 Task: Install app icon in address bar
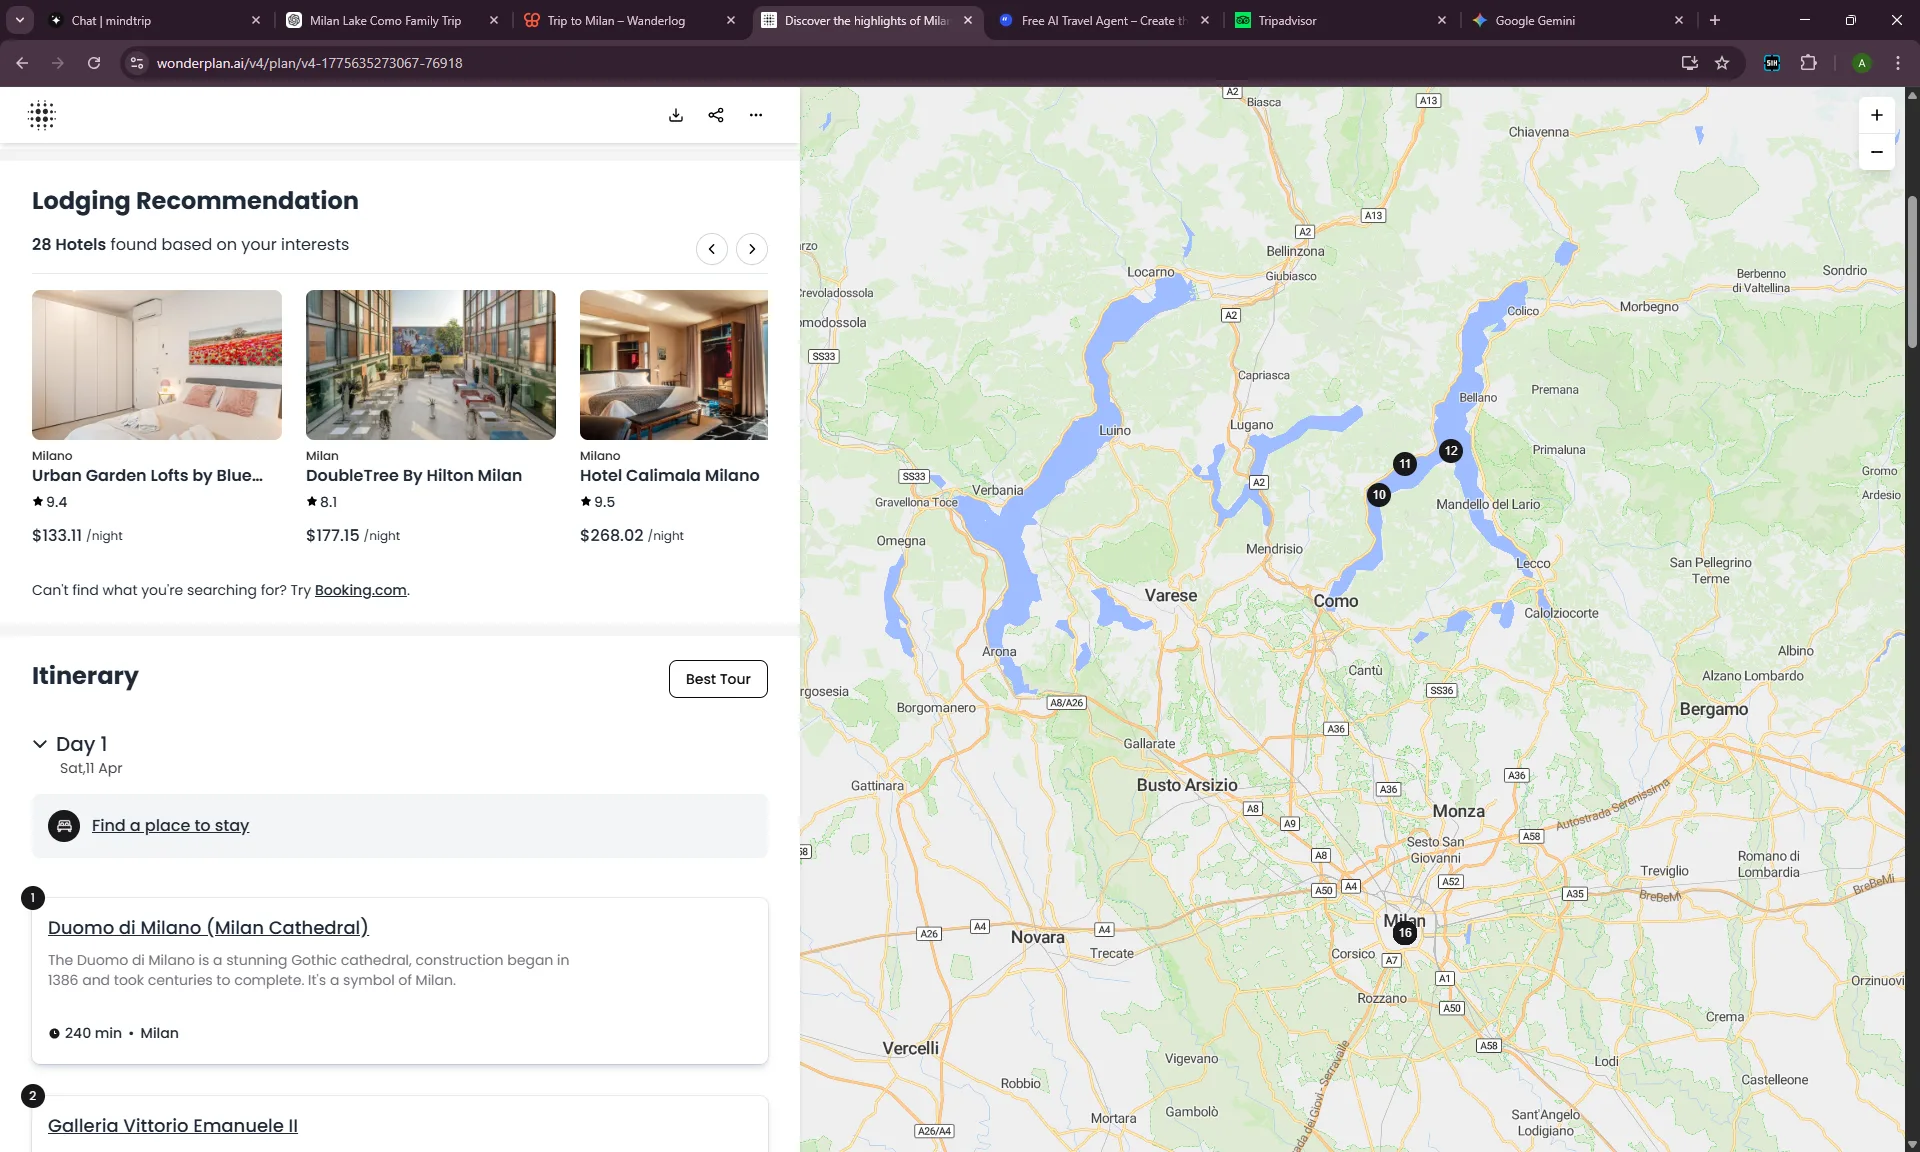(1690, 63)
